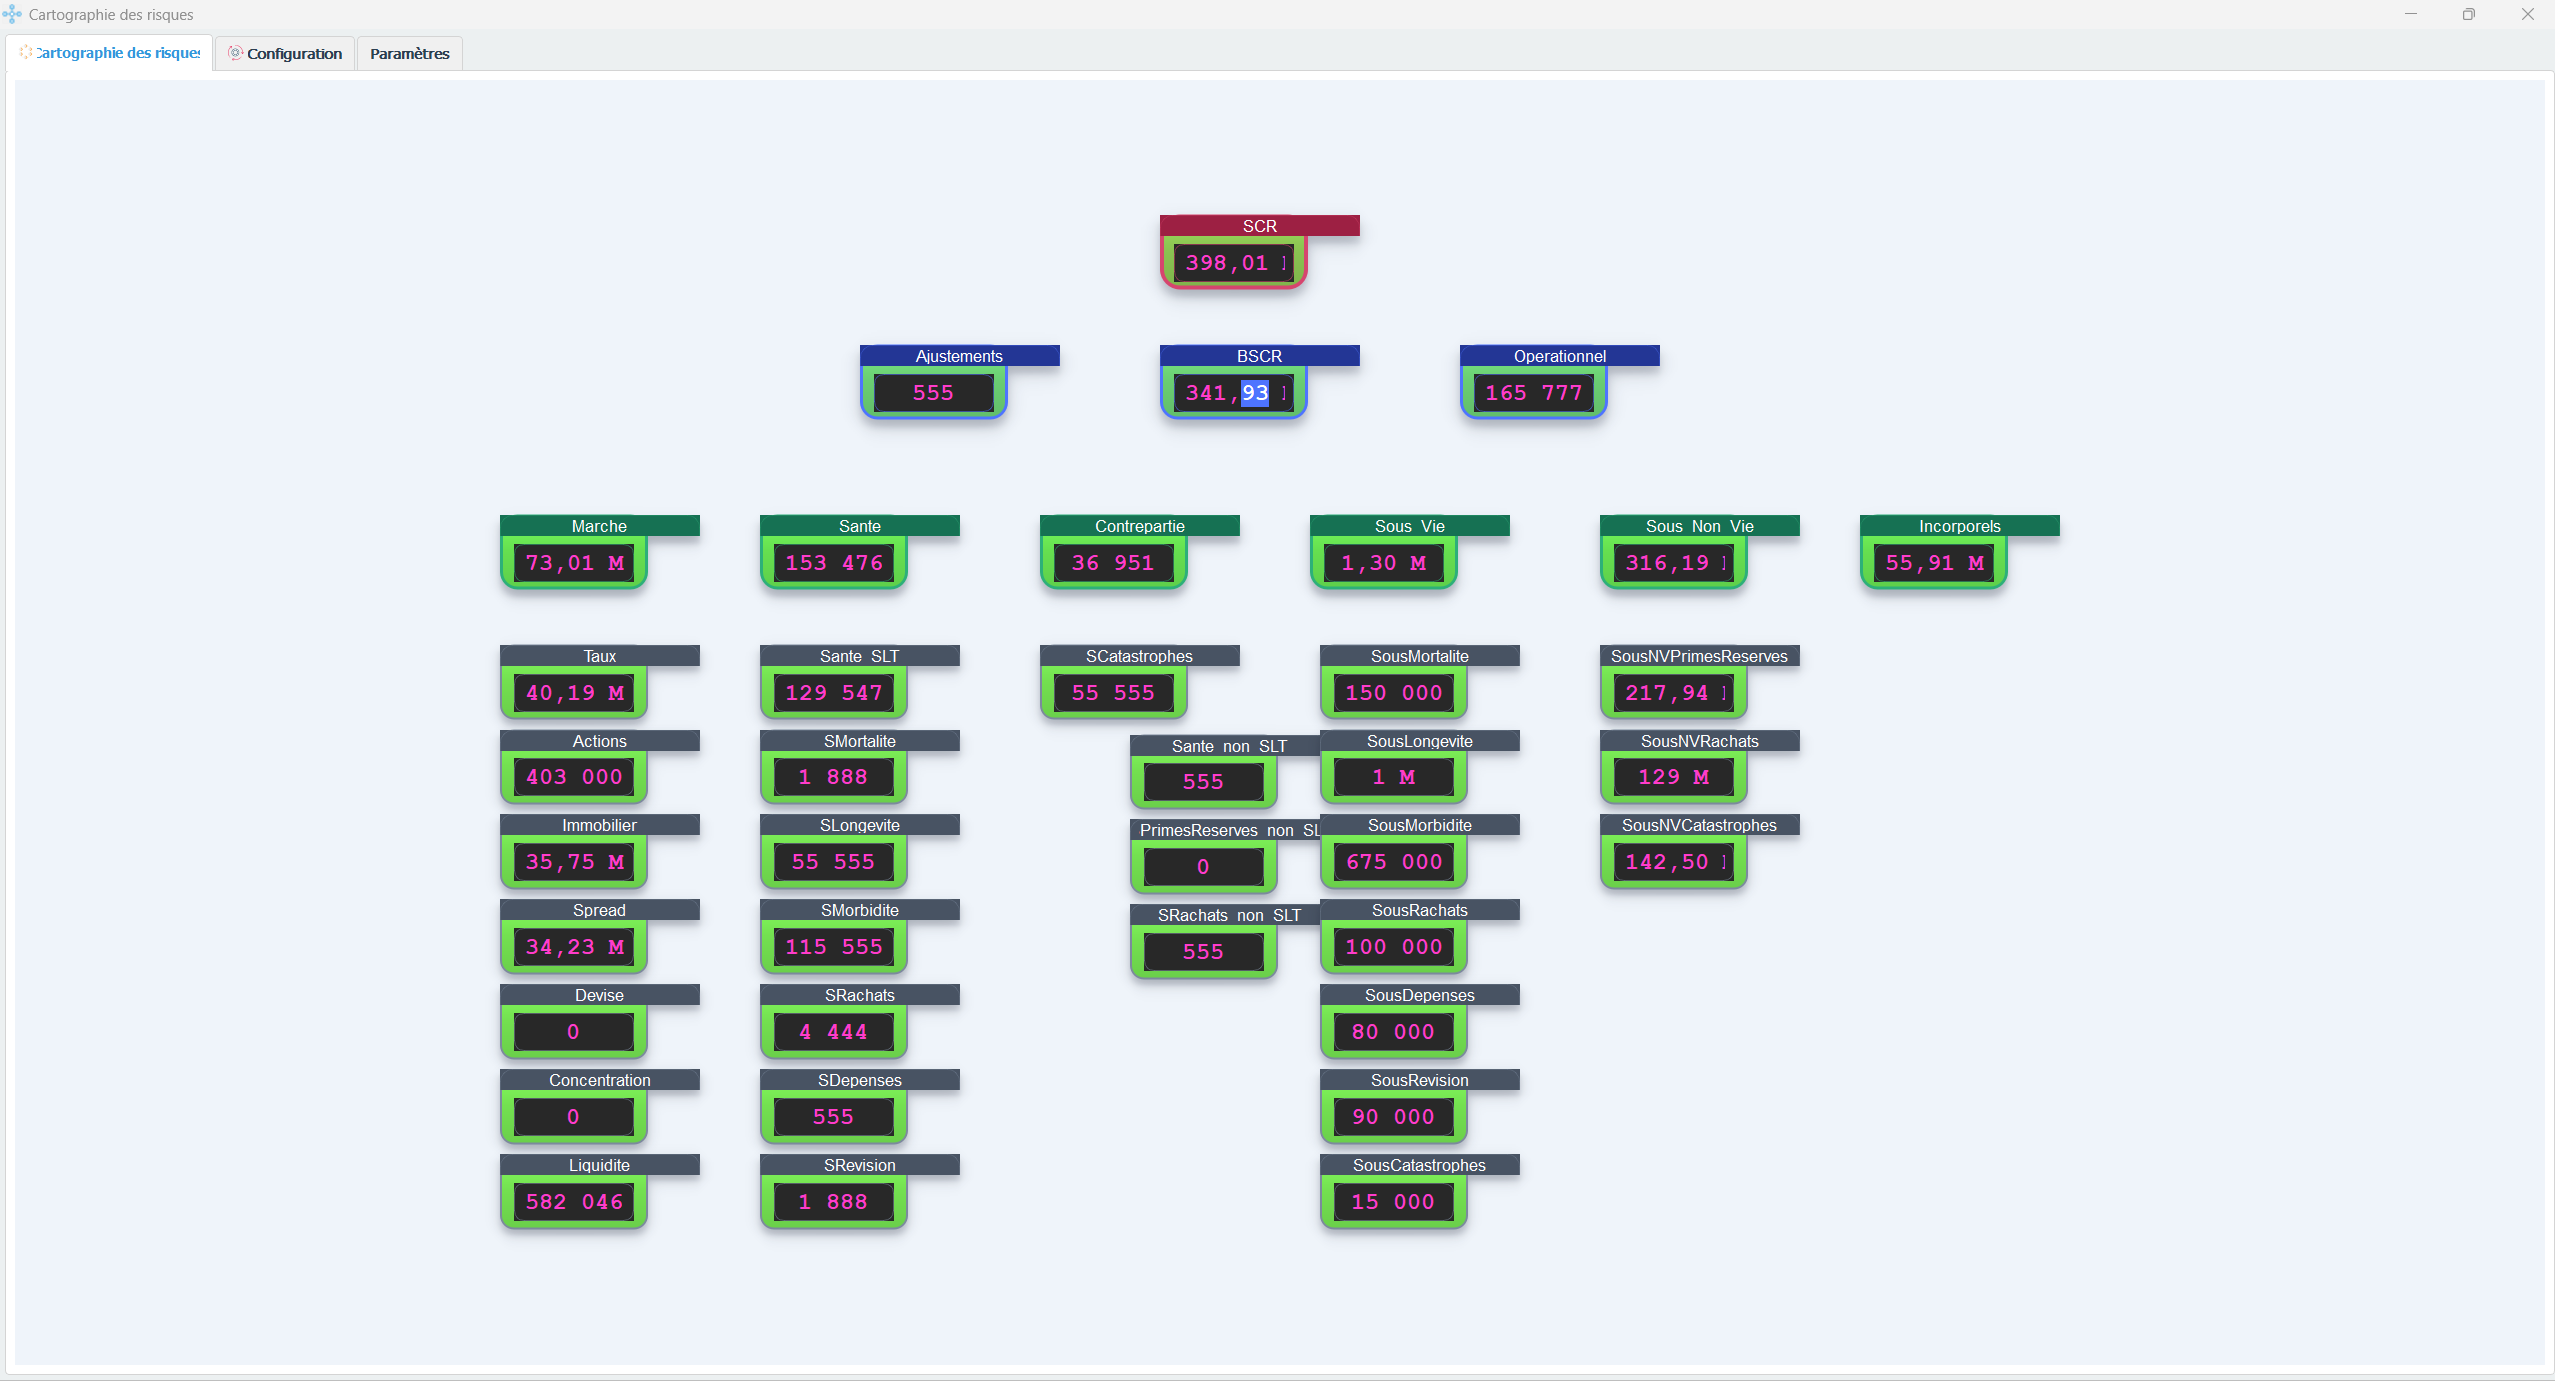Viewport: 2555px width, 1381px height.
Task: Restore down the application window
Action: 2469,14
